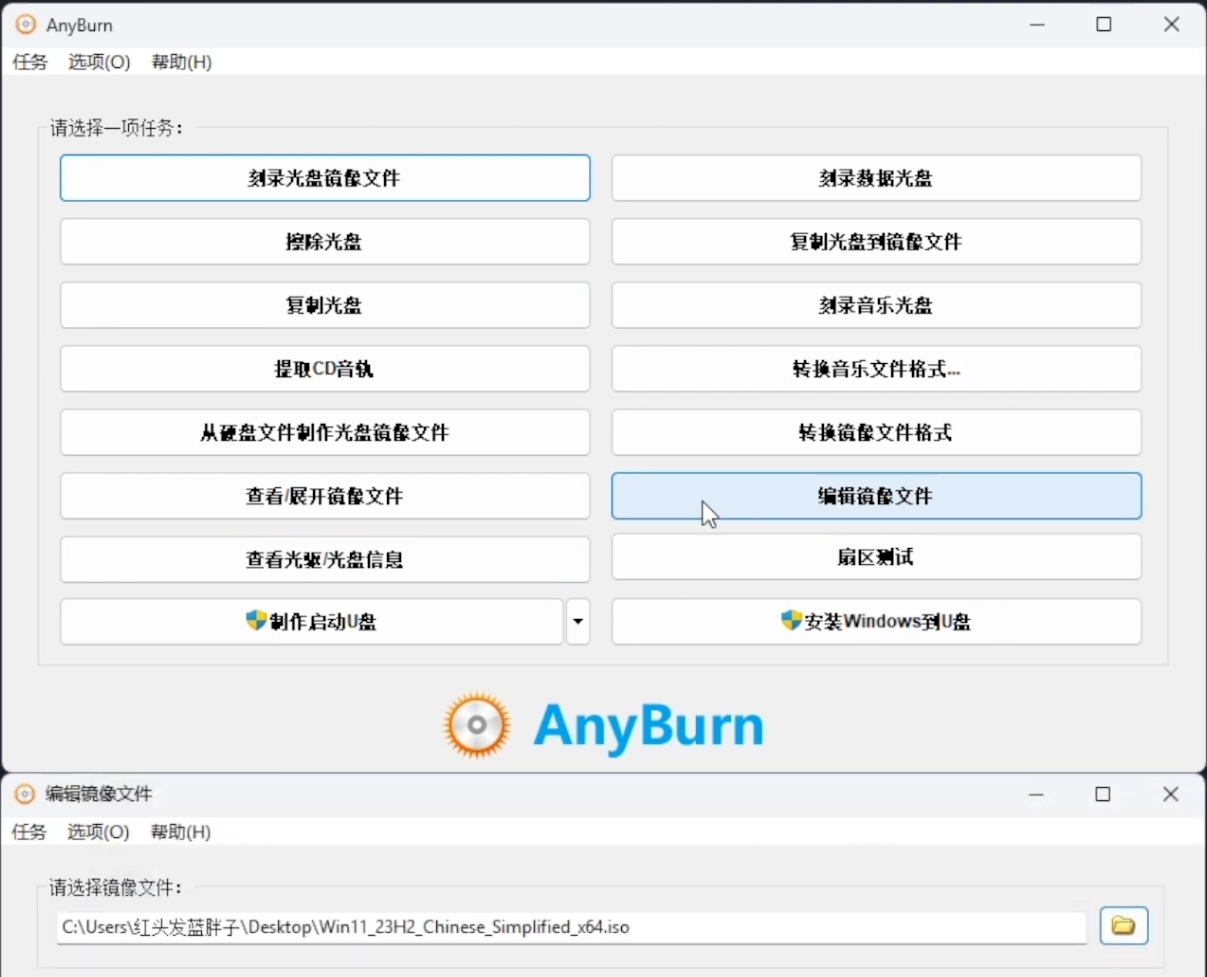
Task: Open the 选项(O) menu in AnyBurn window
Action: point(99,62)
